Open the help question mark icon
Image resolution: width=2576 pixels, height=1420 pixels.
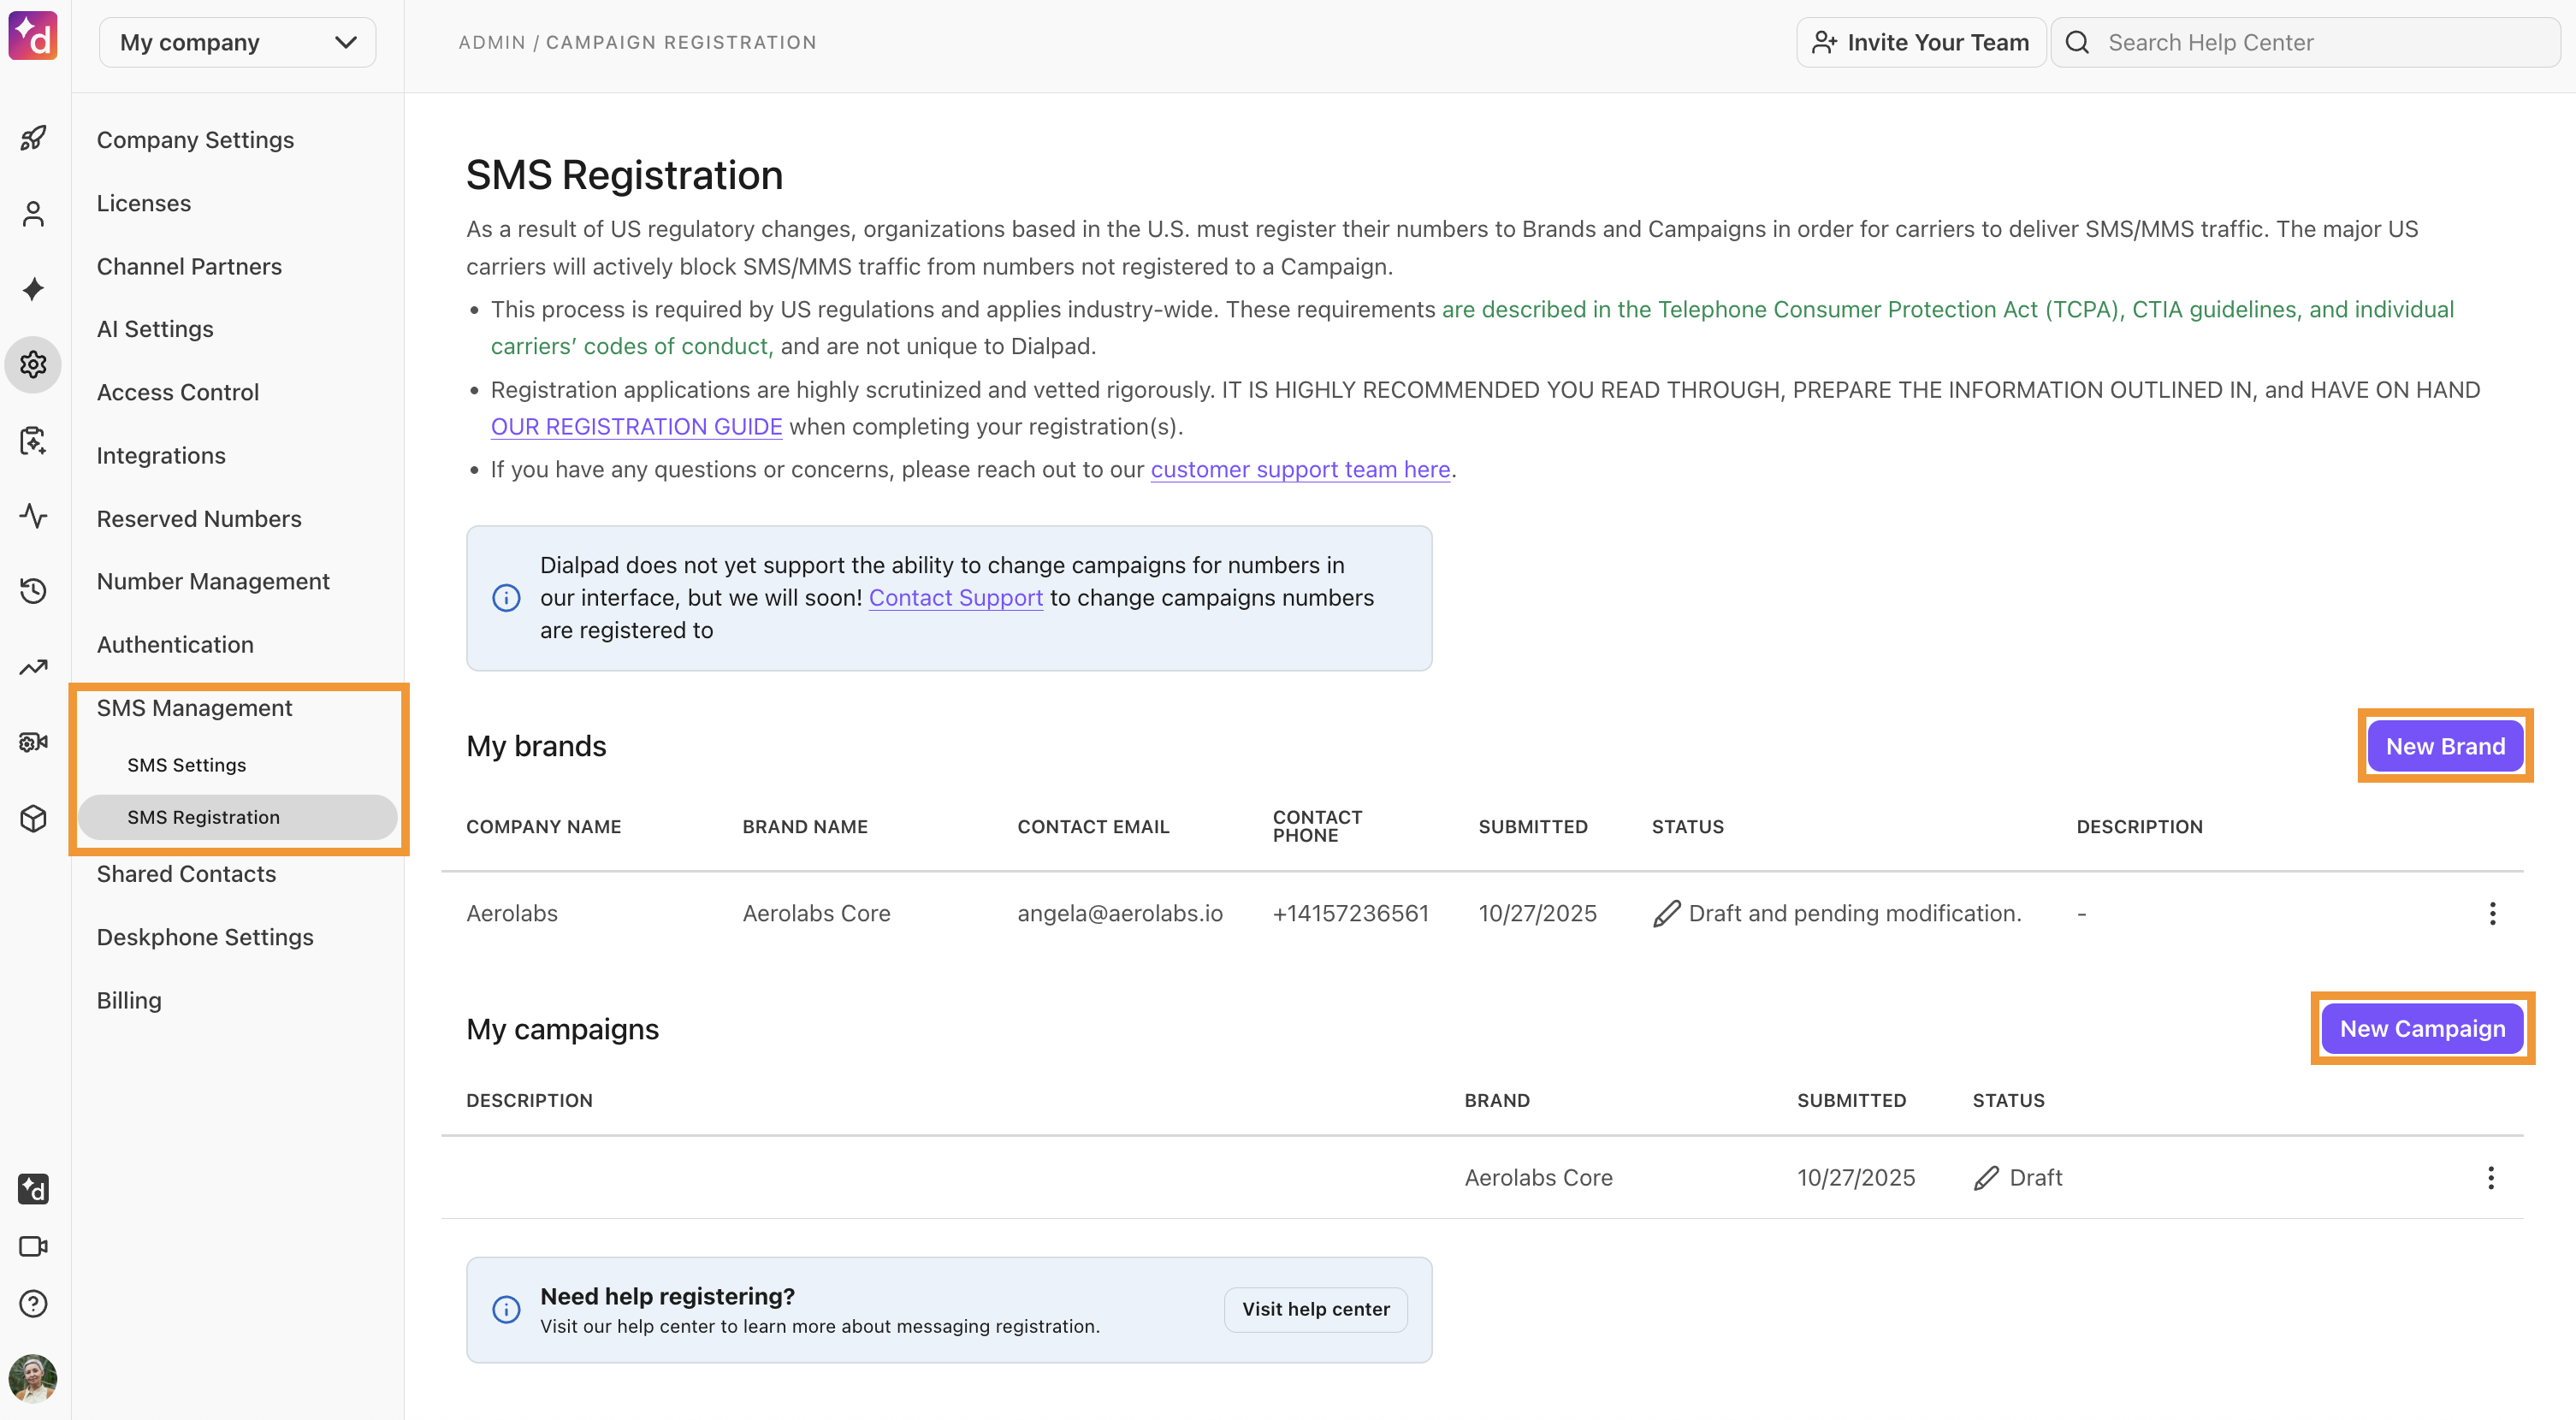coord(33,1303)
